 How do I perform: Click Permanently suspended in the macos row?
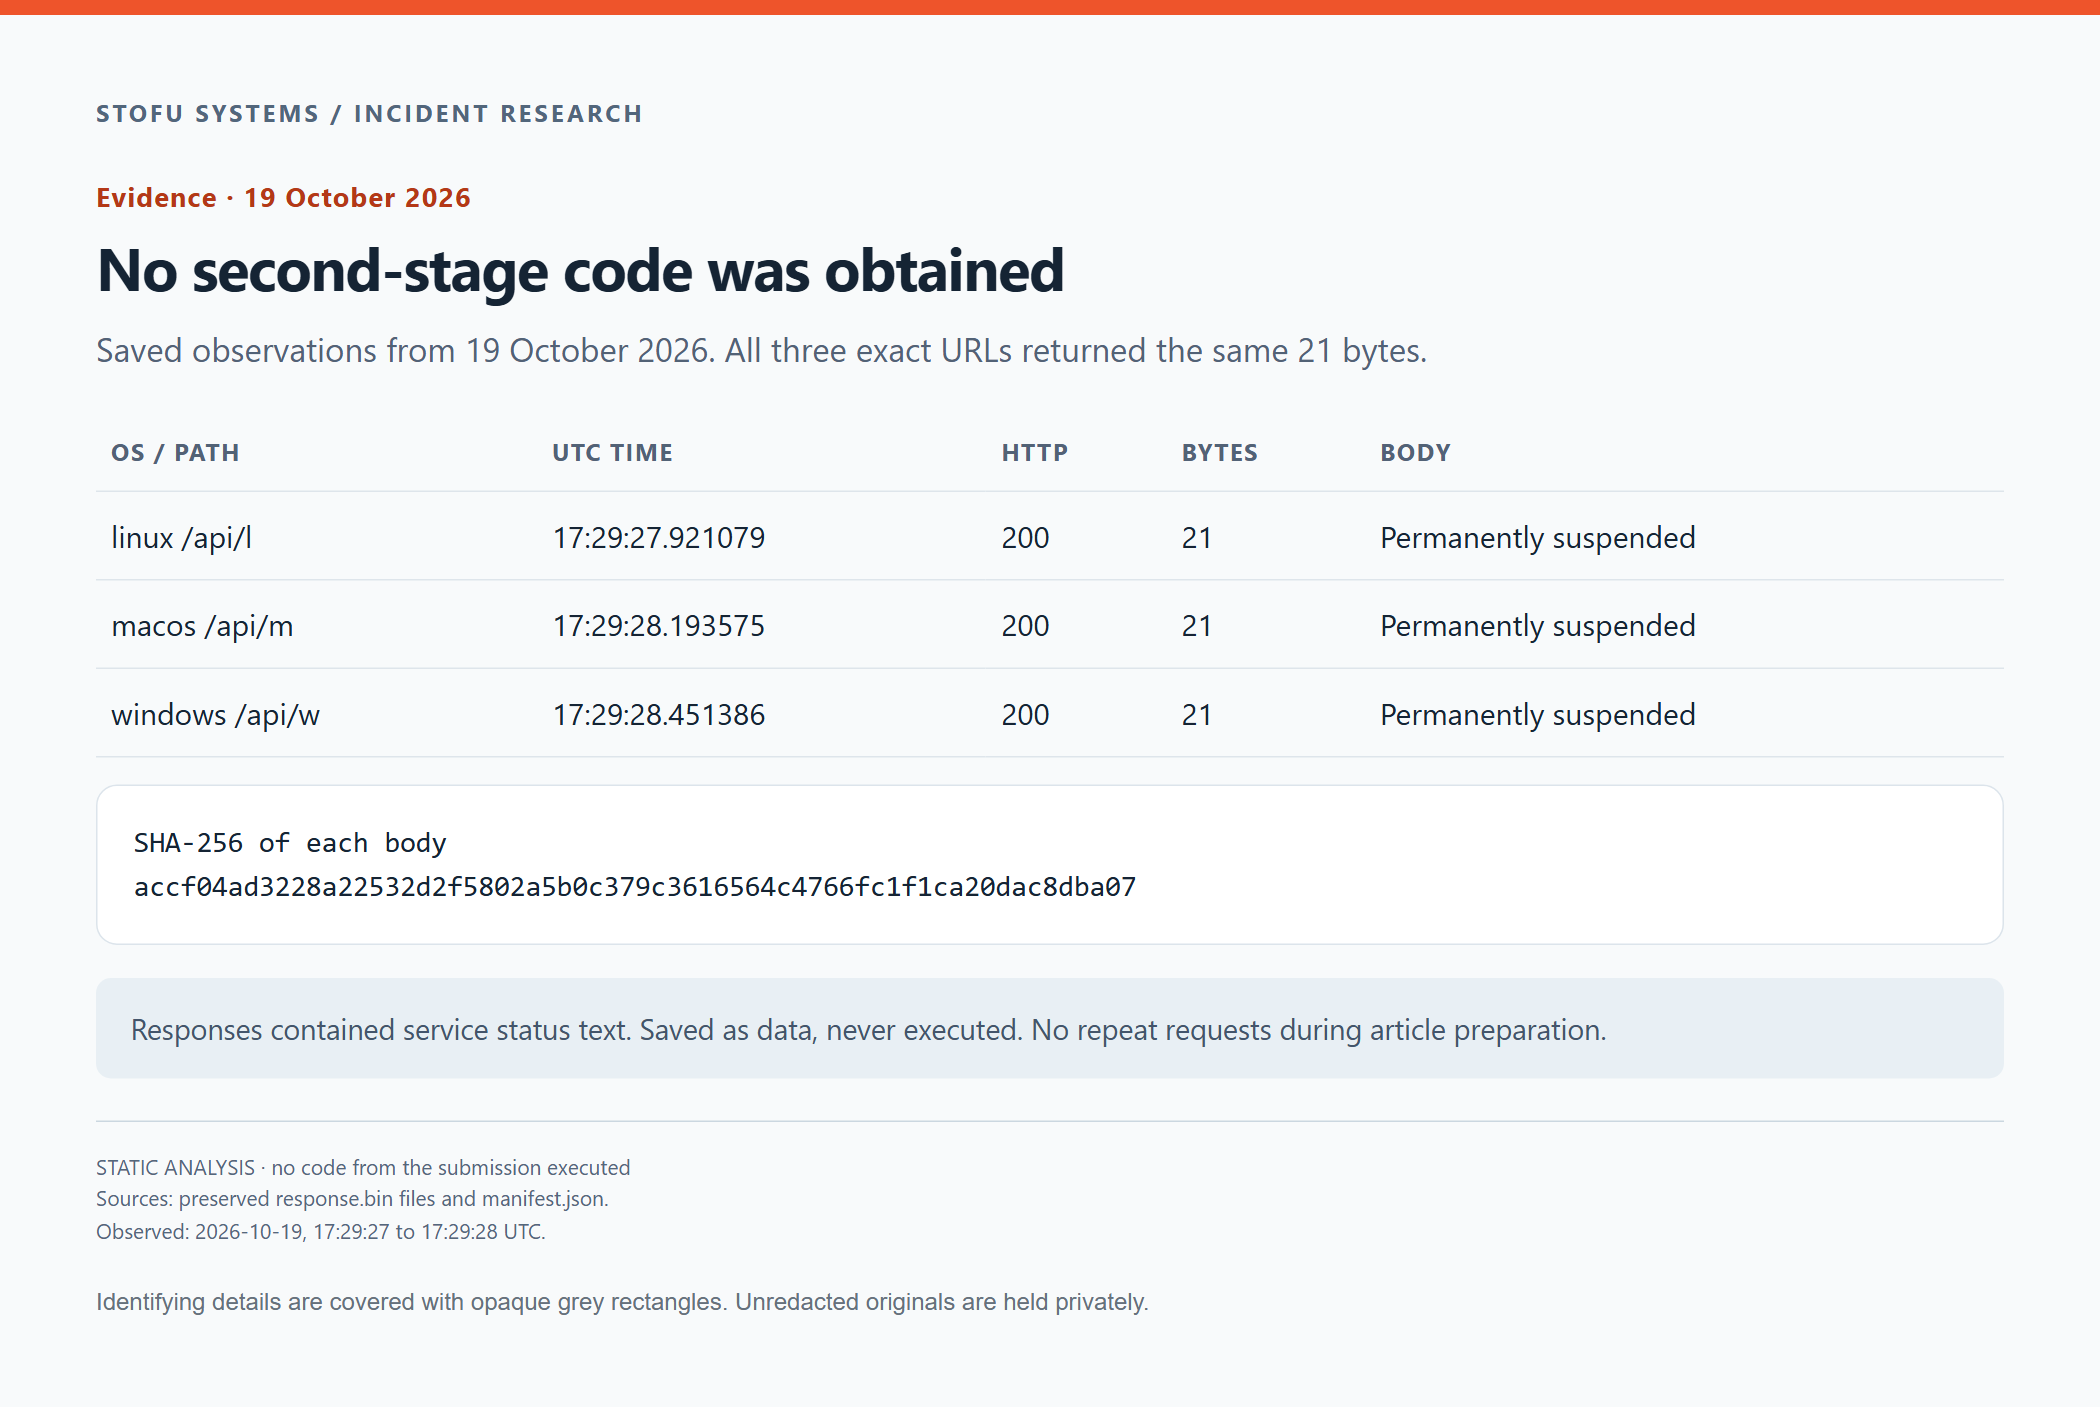pos(1537,626)
